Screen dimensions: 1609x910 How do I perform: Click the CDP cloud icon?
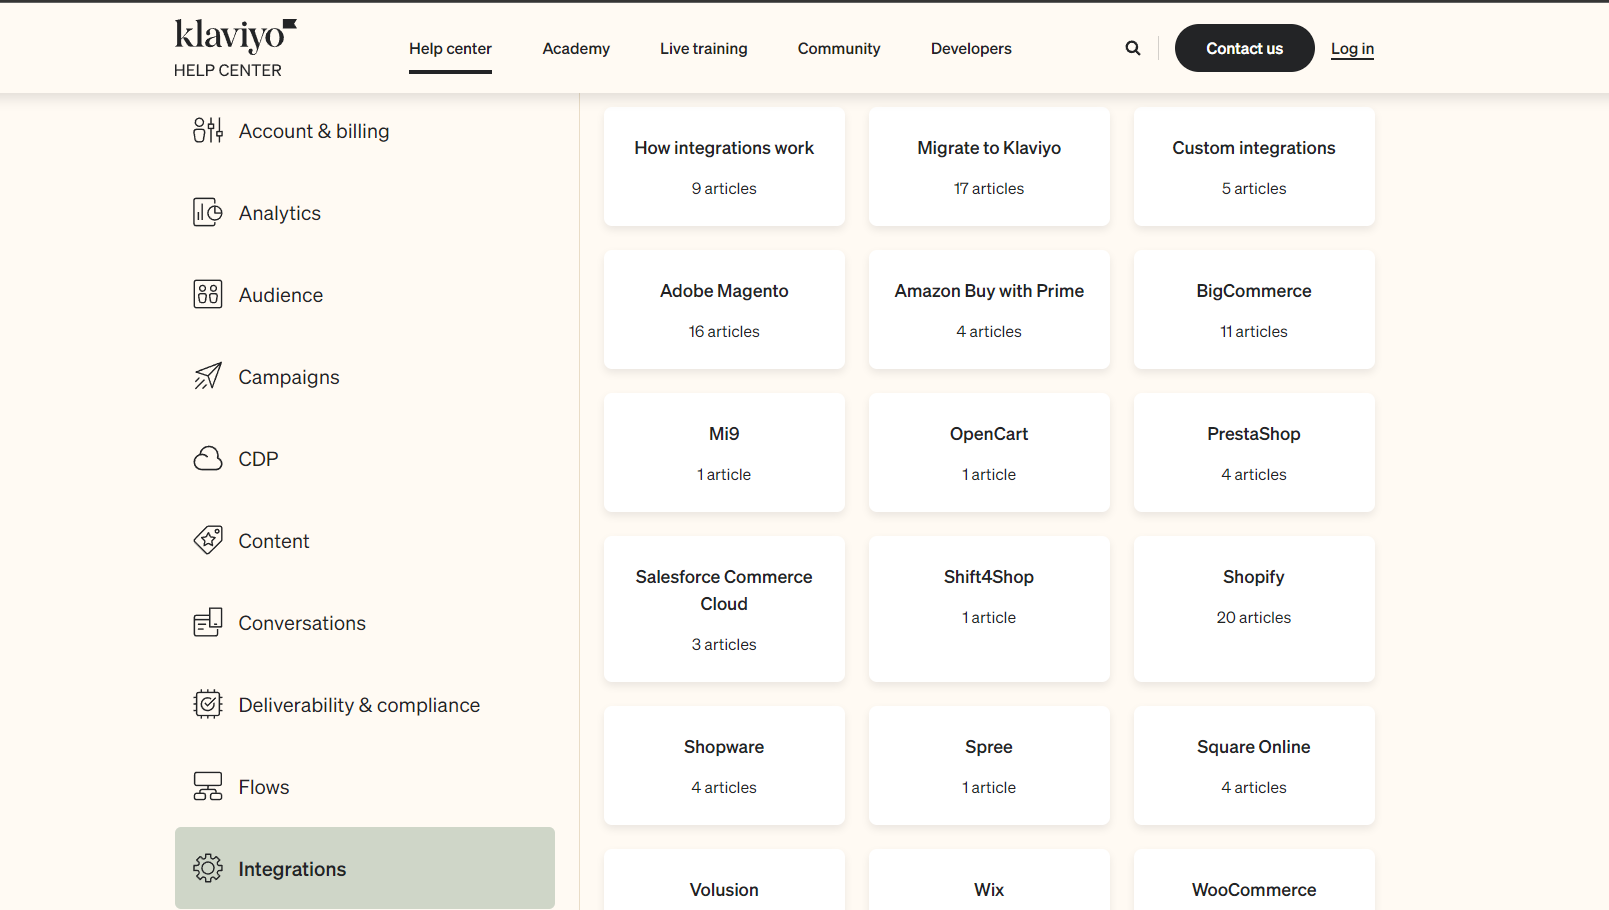pyautogui.click(x=208, y=458)
